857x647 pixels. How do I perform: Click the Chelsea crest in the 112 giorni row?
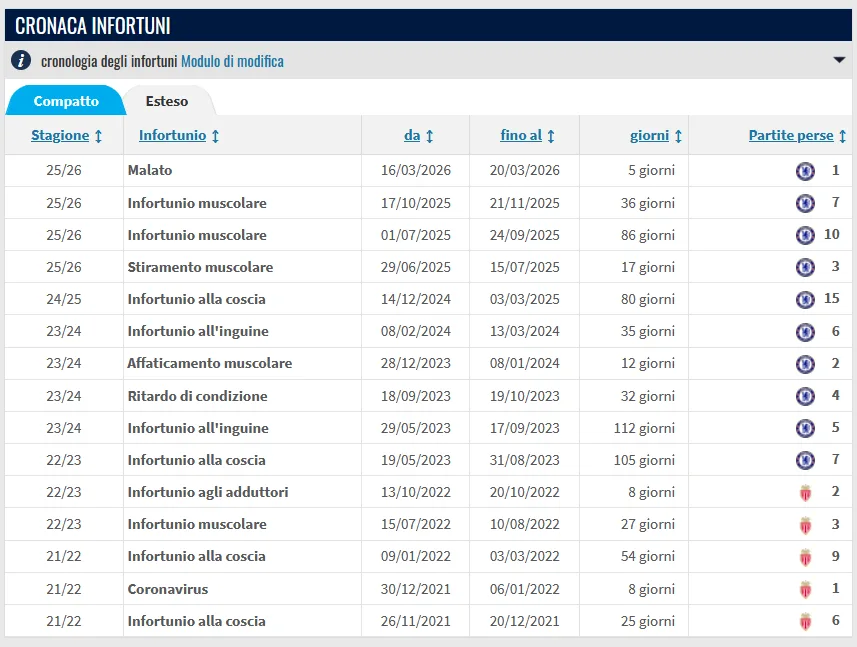(805, 428)
